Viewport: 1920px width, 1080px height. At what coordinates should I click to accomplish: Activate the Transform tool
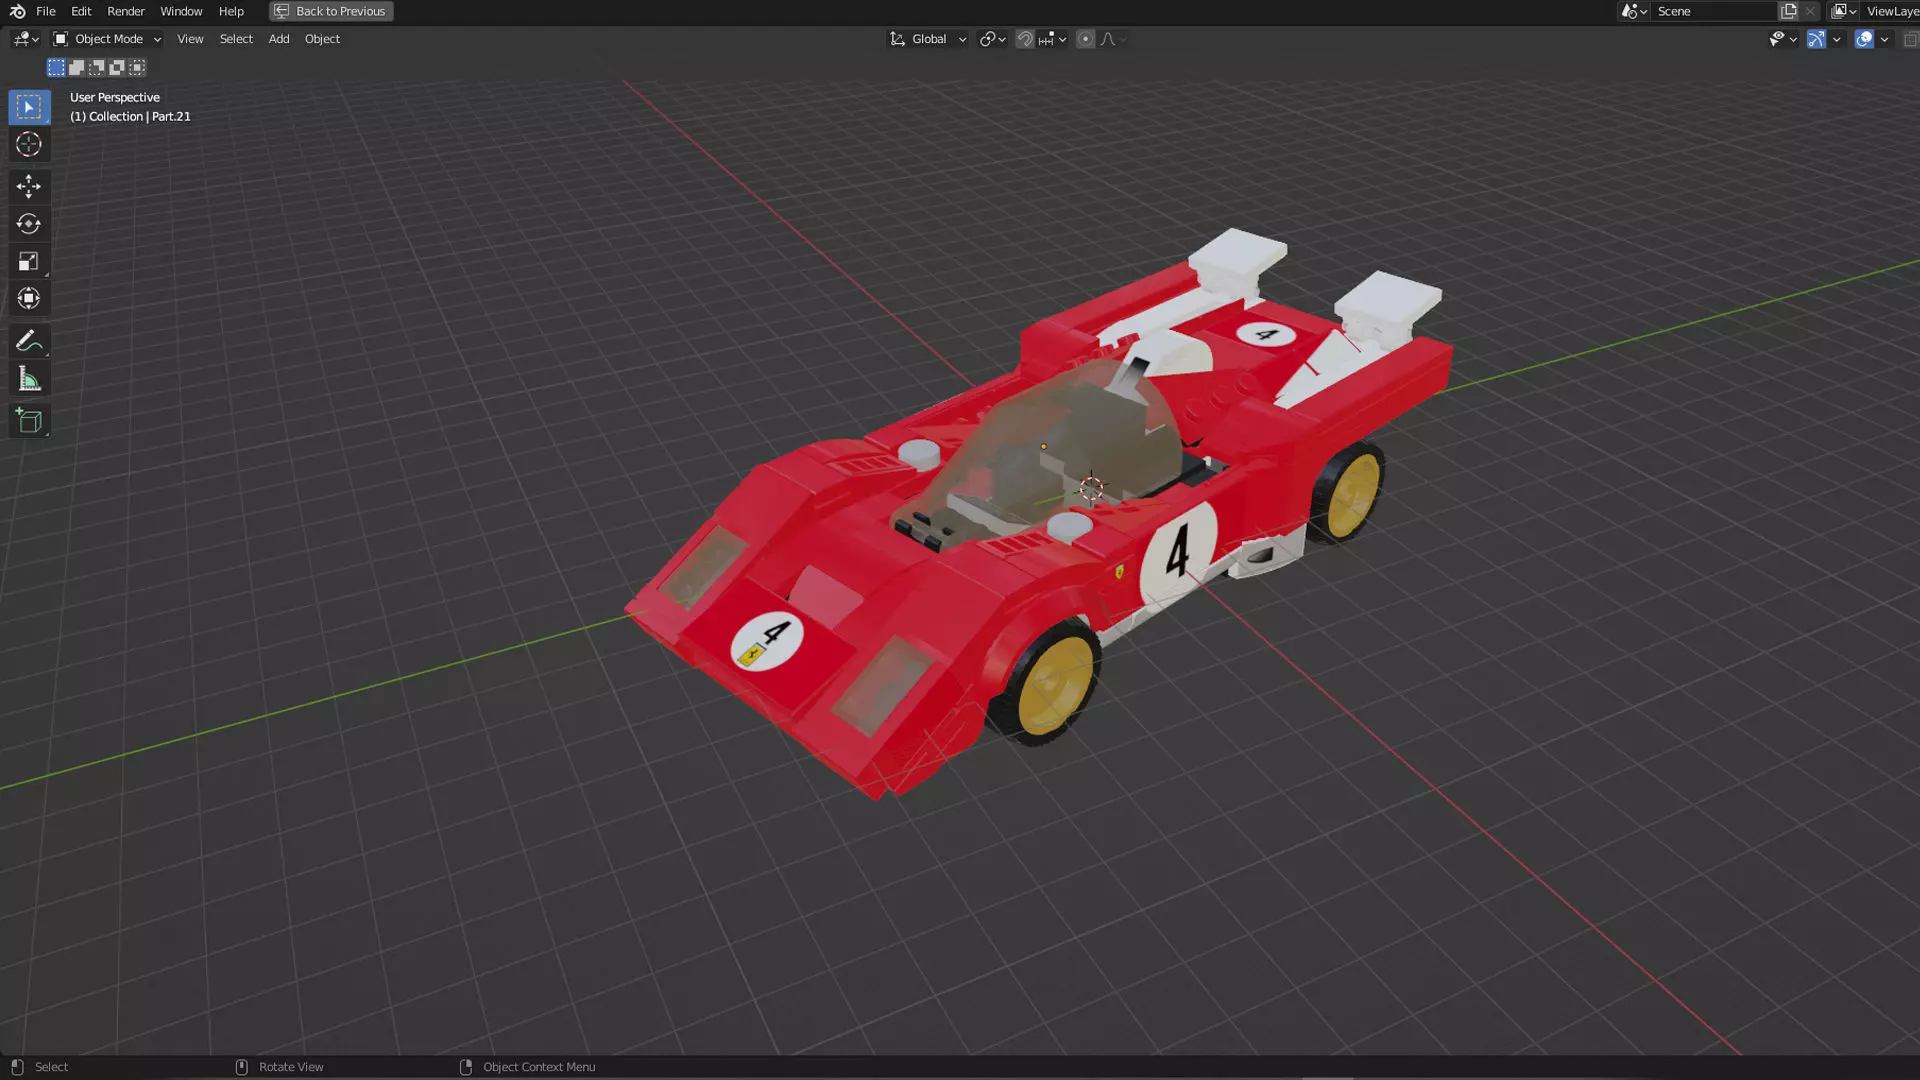pos(29,298)
